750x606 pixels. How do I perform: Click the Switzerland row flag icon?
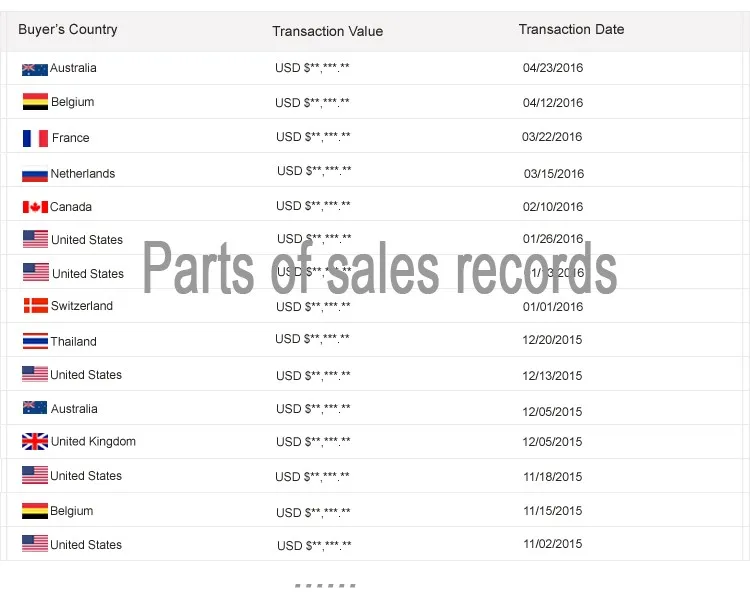pyautogui.click(x=36, y=306)
